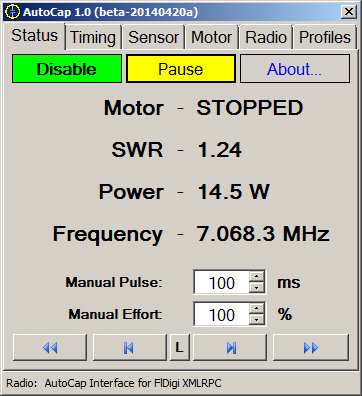This screenshot has width=362, height=396.
Task: Go to the Radio tab
Action: tap(266, 37)
